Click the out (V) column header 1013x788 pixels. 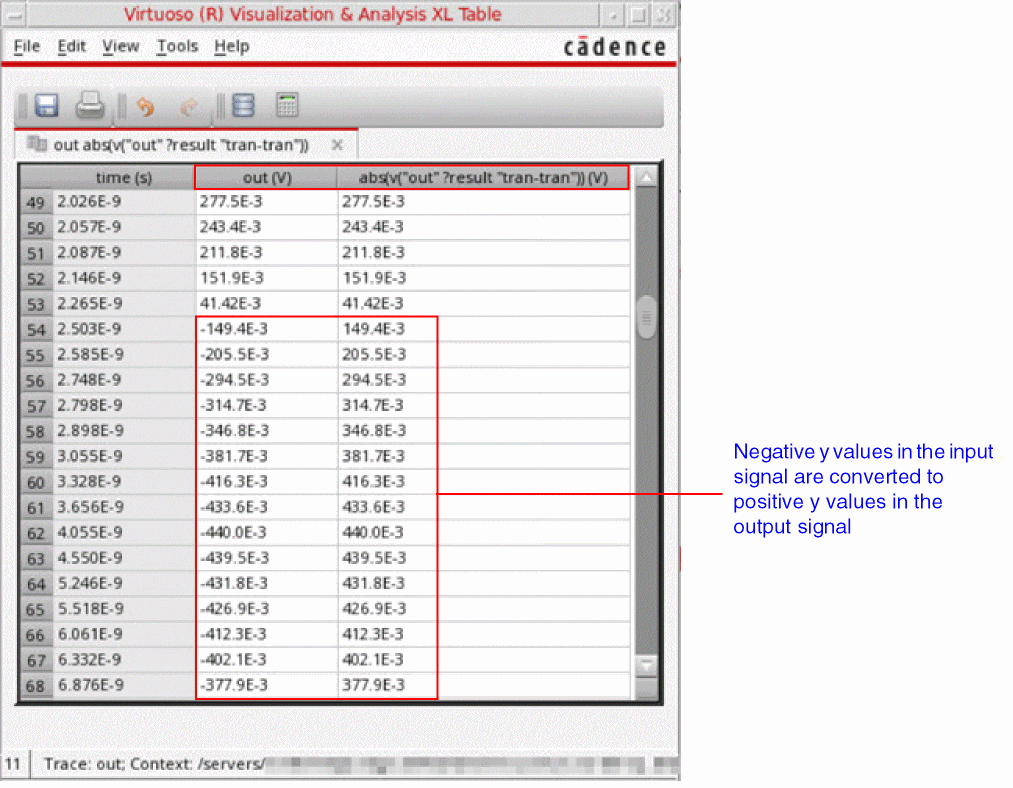point(266,178)
